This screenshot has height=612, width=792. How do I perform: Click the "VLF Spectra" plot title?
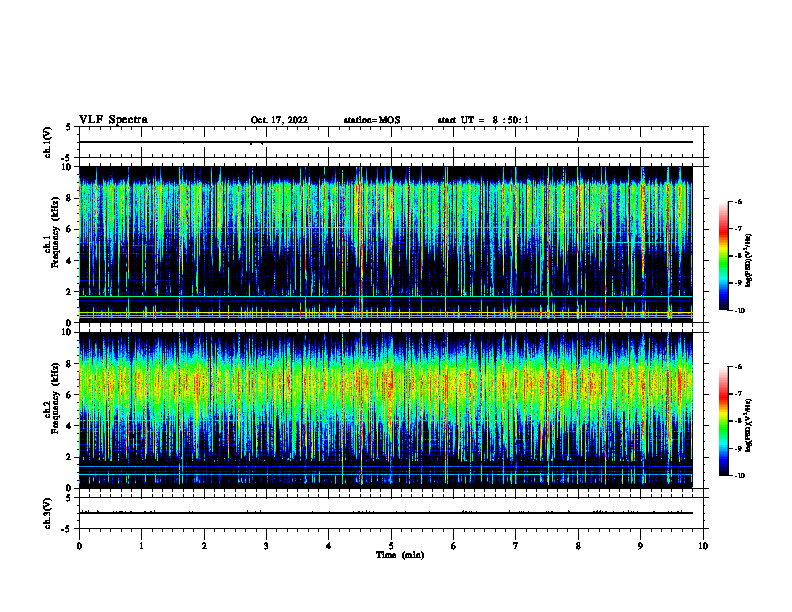pos(113,120)
